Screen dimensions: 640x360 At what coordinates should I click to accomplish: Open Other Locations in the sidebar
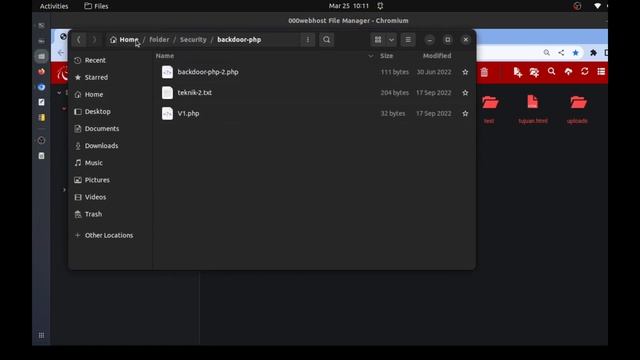(110, 236)
